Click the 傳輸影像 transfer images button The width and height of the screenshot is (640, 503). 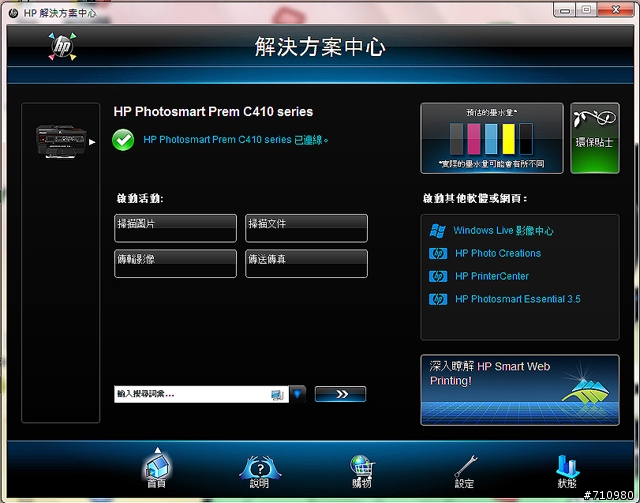176,264
